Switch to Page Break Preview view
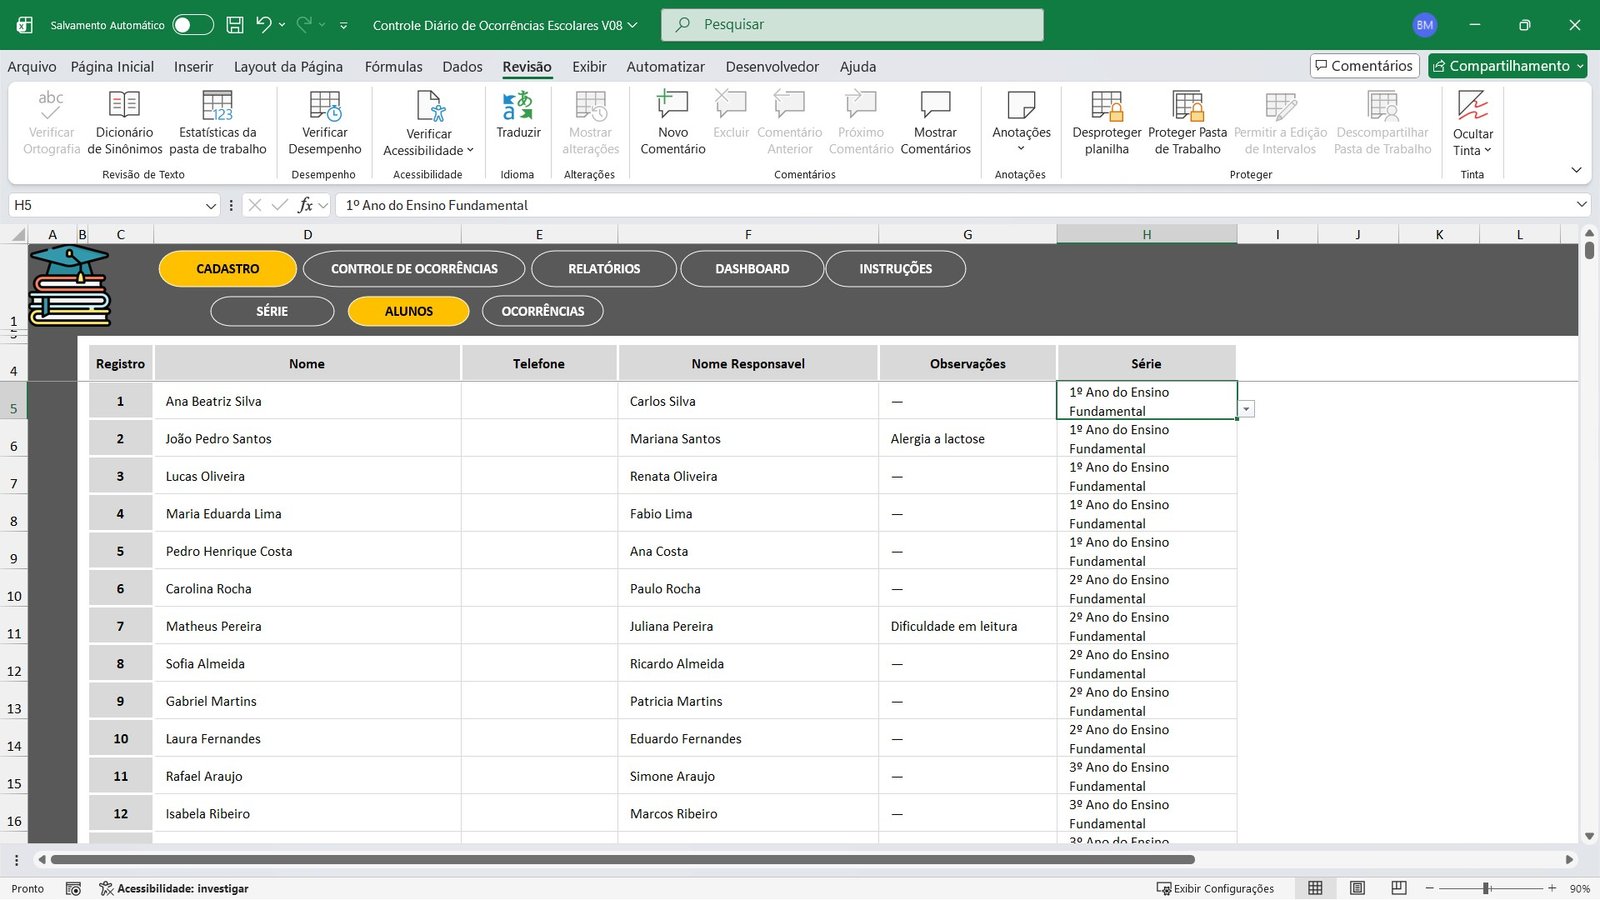 (x=1399, y=888)
